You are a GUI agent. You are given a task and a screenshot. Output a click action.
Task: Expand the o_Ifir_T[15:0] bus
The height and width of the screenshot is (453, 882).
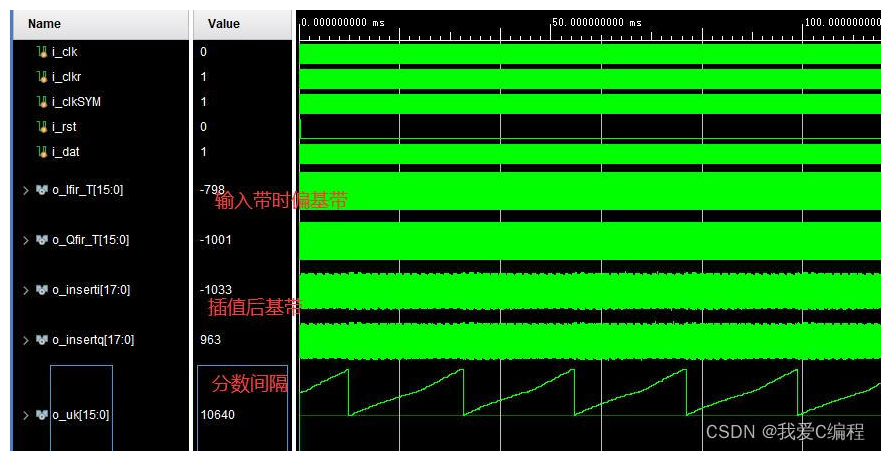pos(26,190)
